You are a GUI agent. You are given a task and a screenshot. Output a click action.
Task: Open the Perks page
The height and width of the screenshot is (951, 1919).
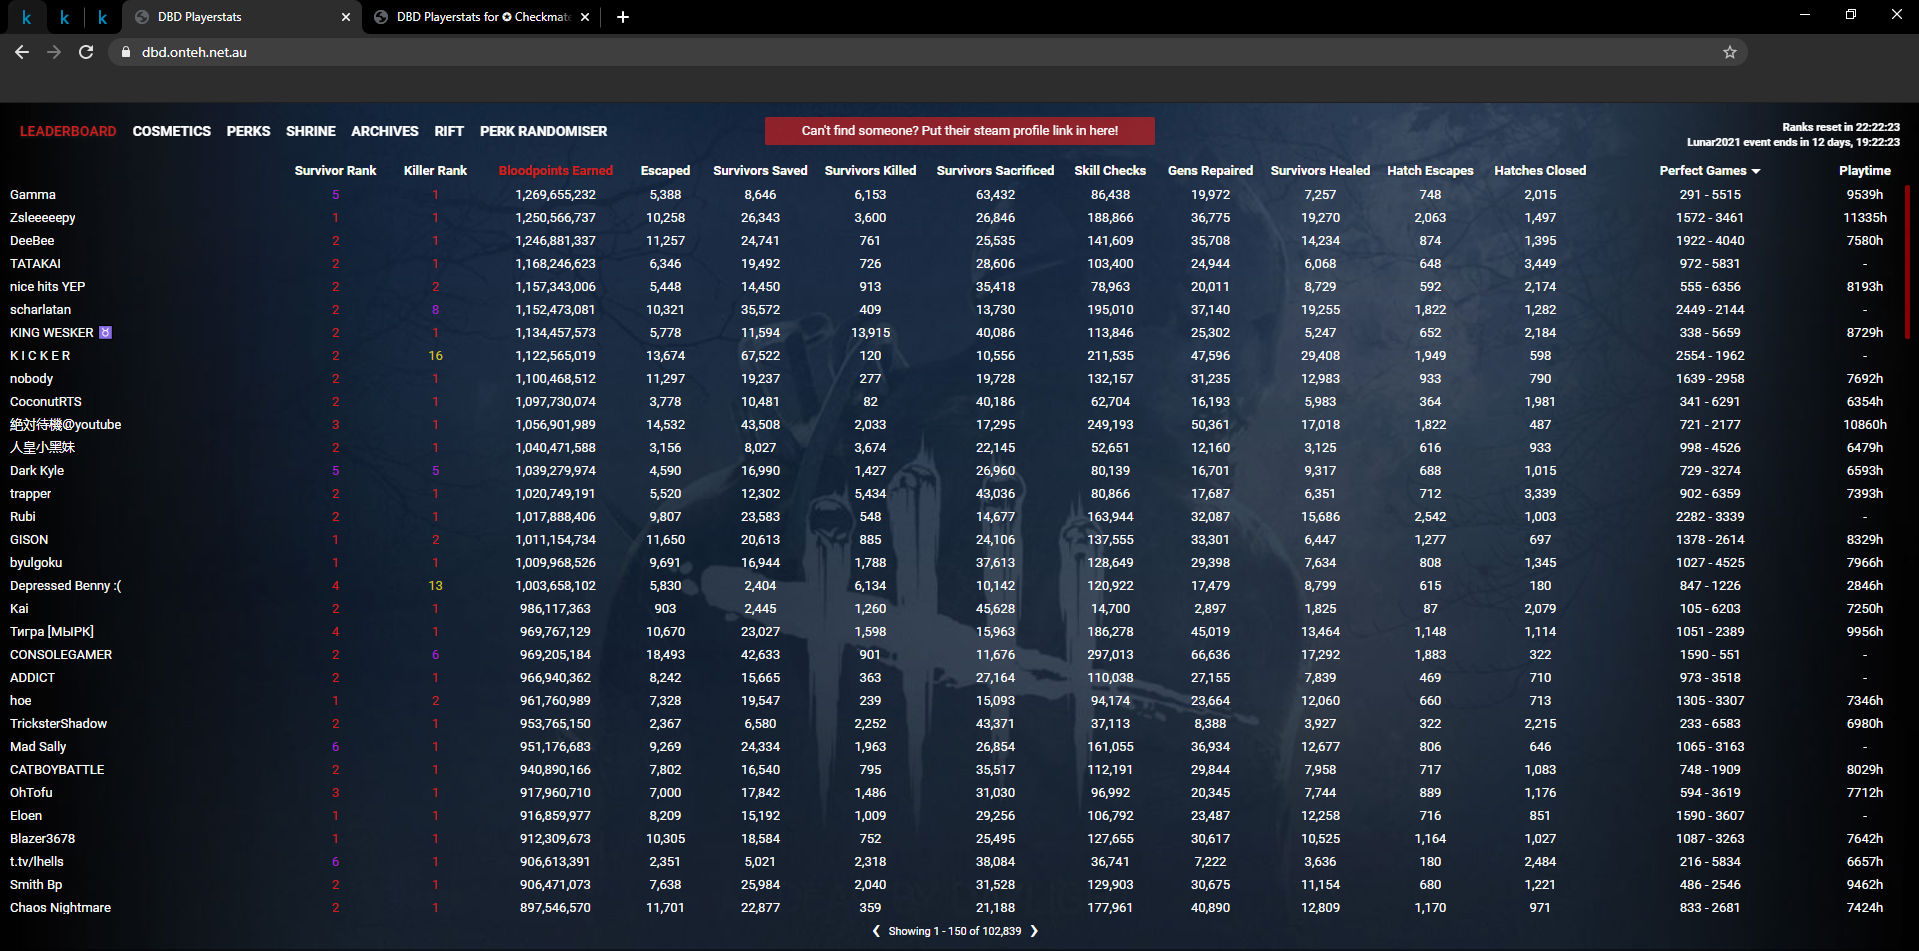click(x=248, y=131)
